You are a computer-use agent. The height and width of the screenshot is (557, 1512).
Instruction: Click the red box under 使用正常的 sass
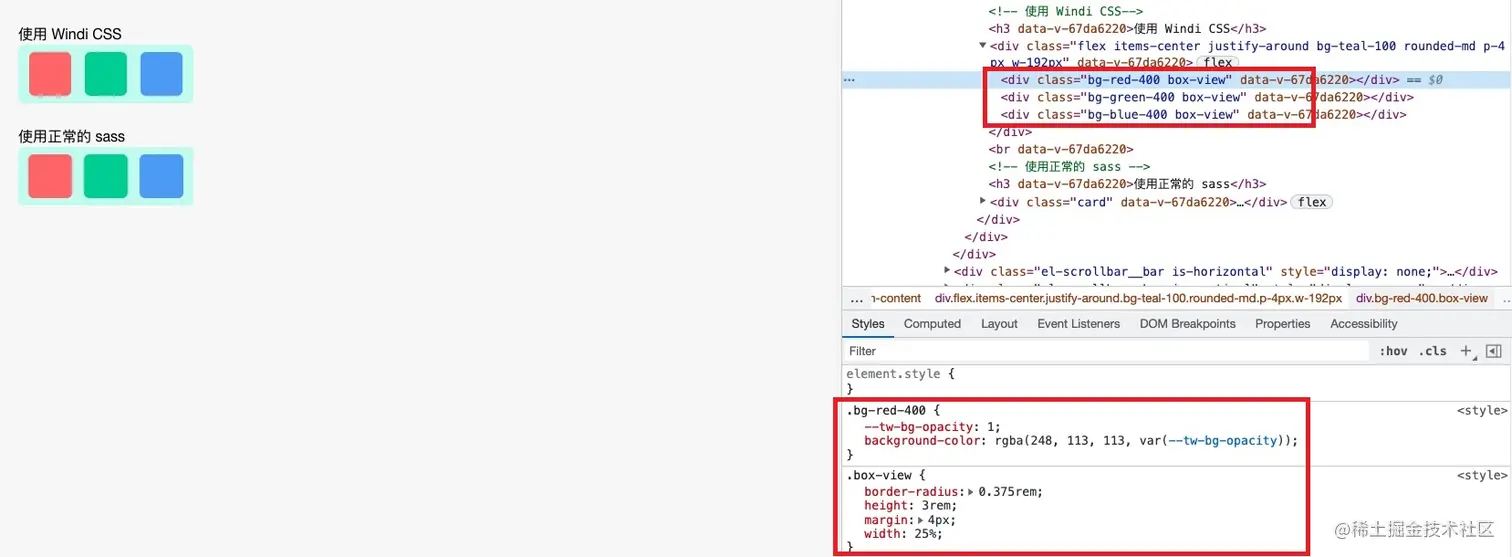[50, 176]
